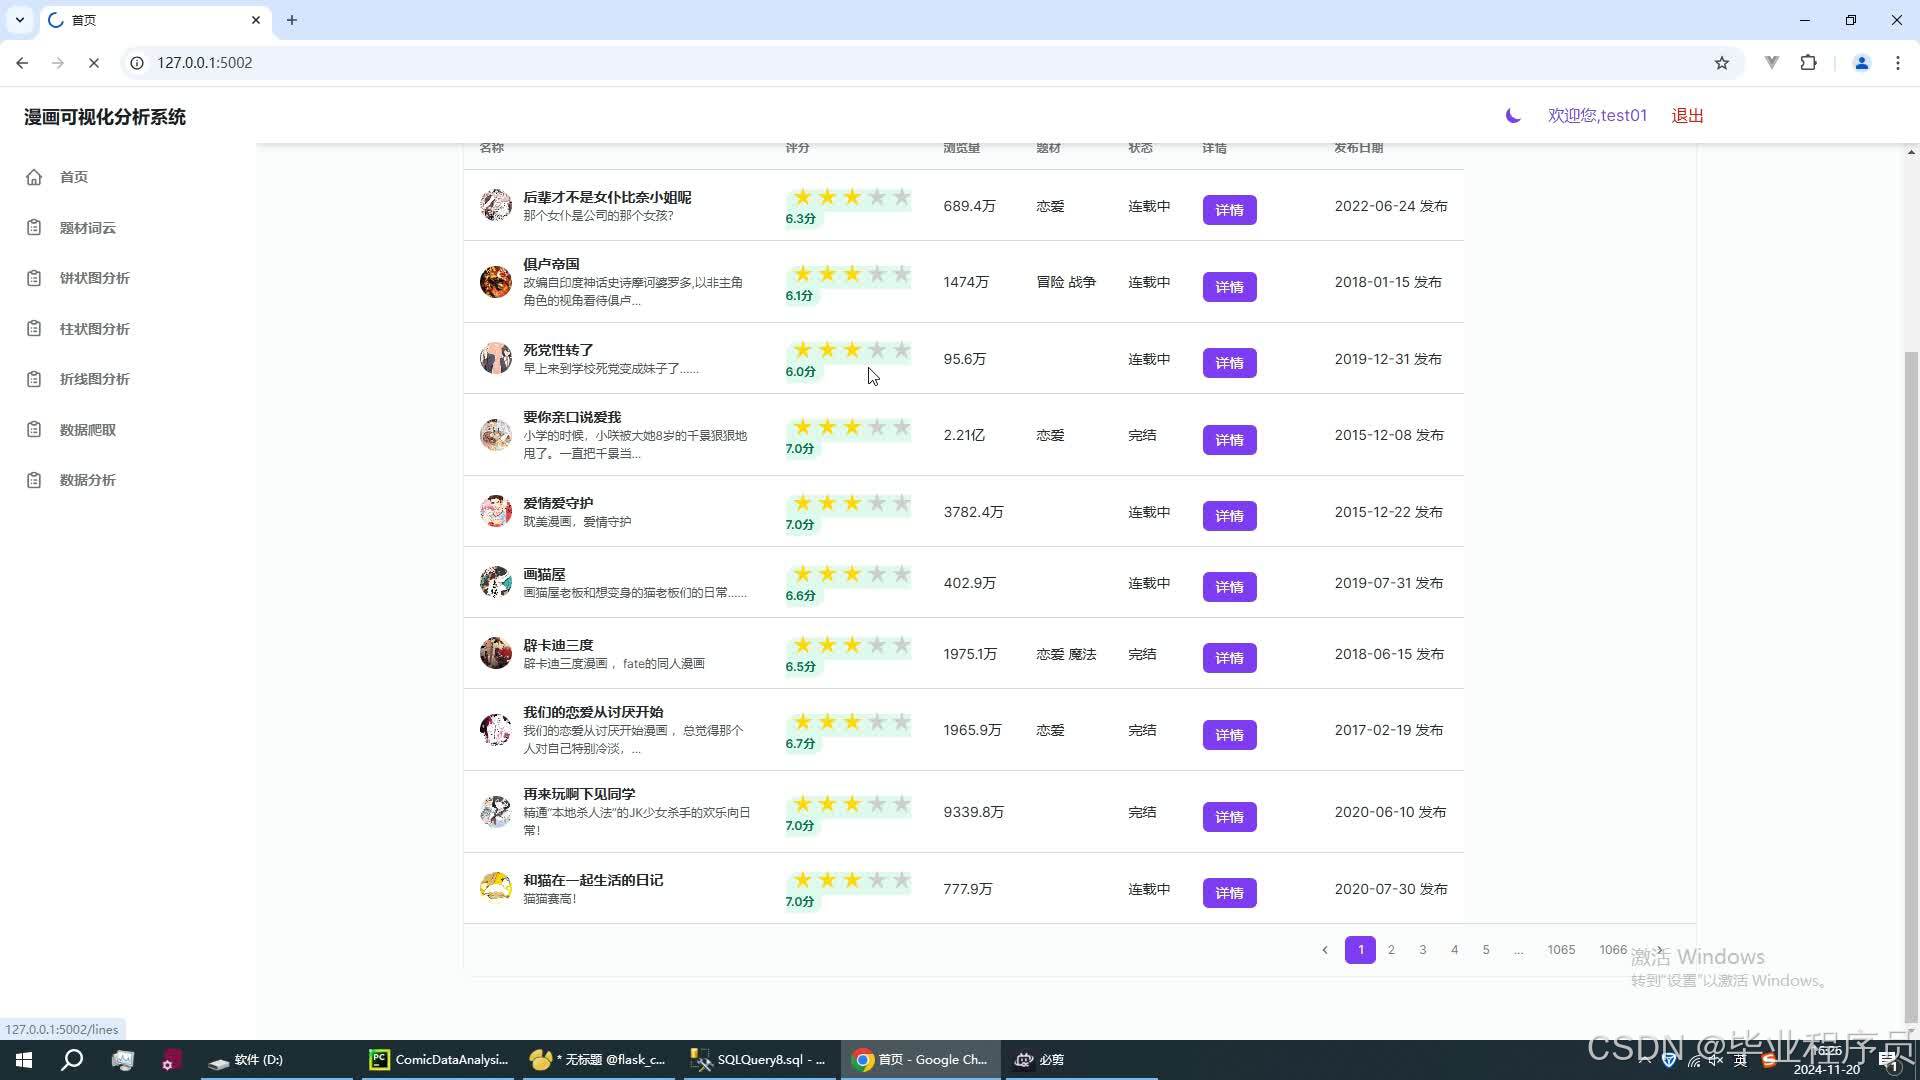
Task: Open Chrome extensions puzzle icon
Action: point(1808,62)
